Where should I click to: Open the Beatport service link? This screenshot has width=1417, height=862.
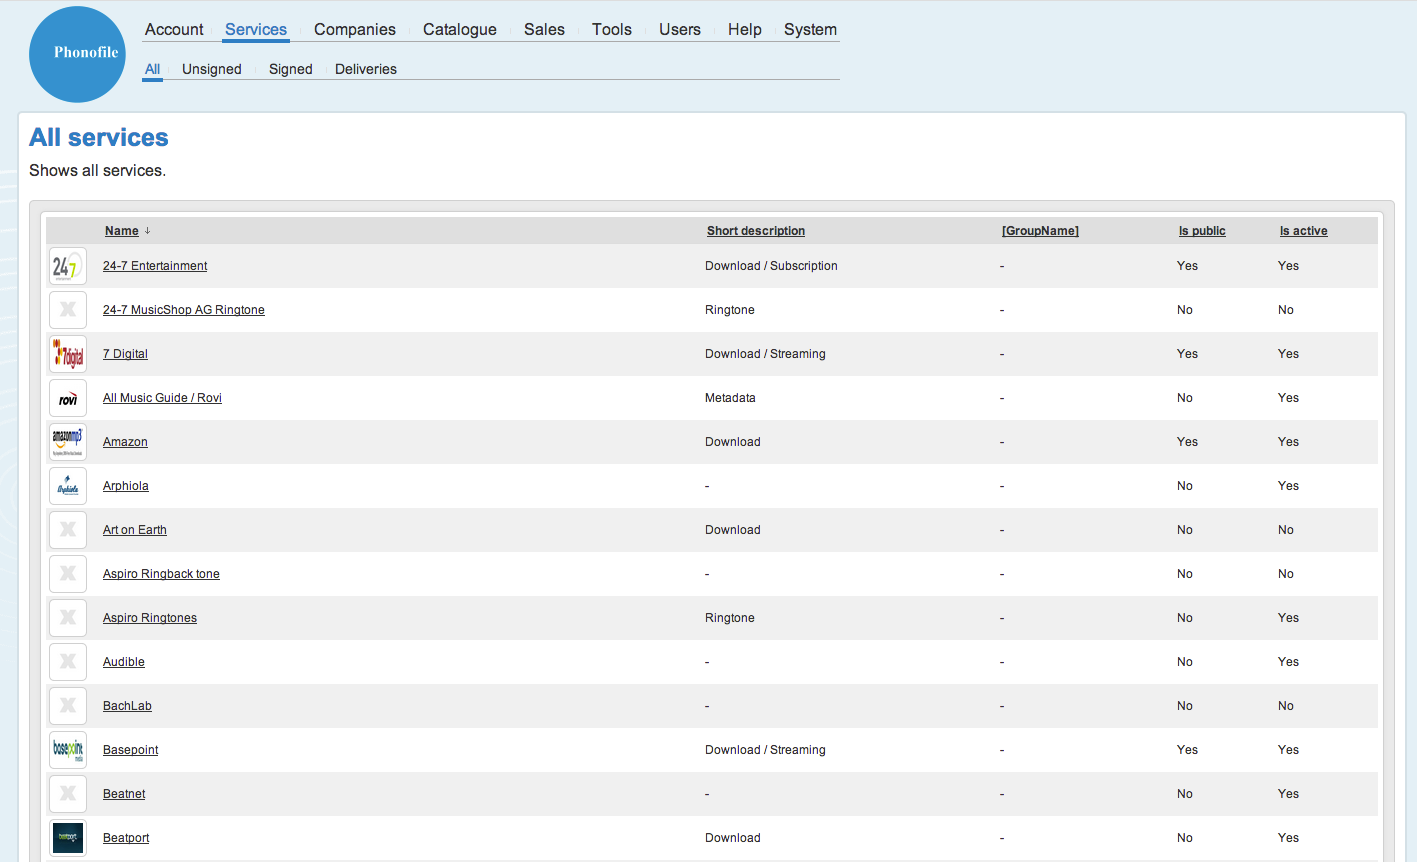tap(126, 838)
